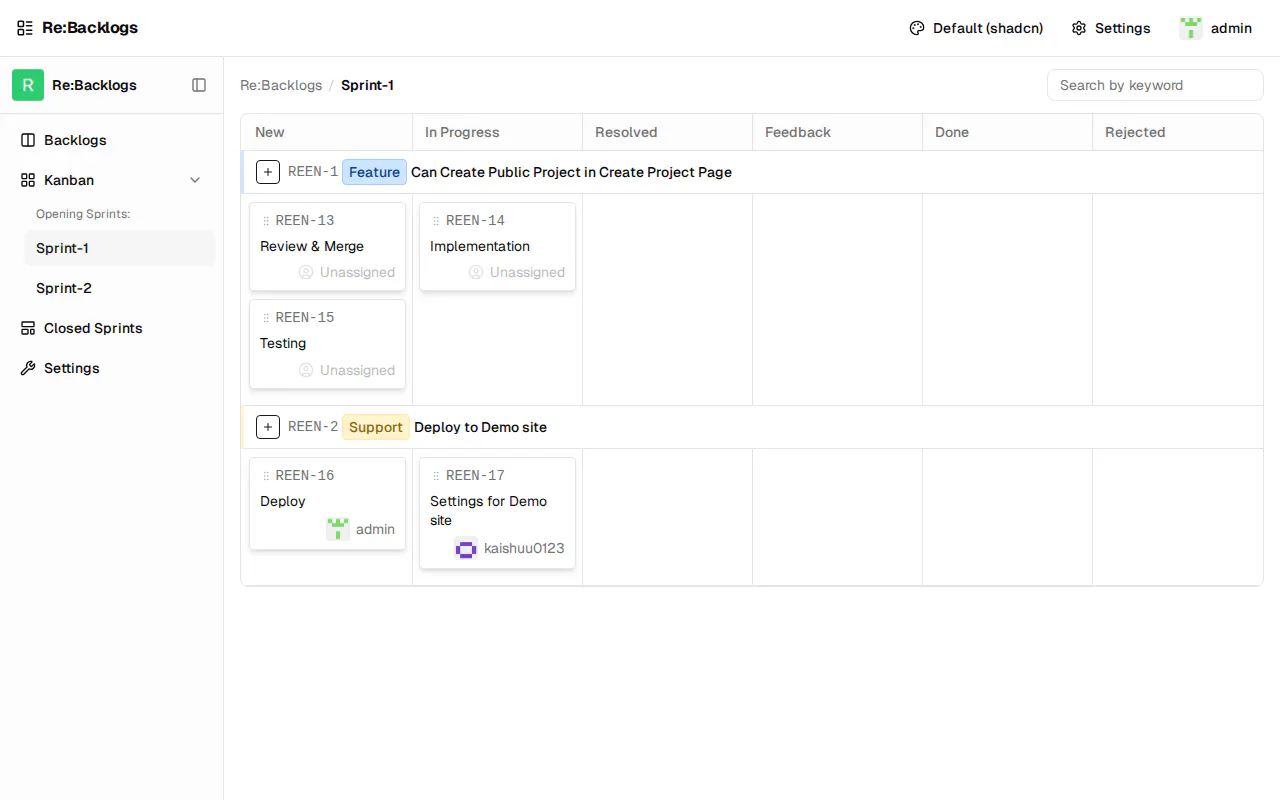Click the unassigned user icon on REEN-13

pos(306,272)
